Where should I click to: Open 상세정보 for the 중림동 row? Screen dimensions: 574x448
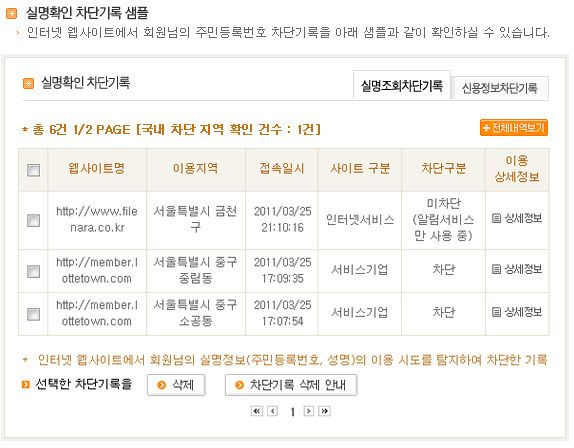coord(517,269)
